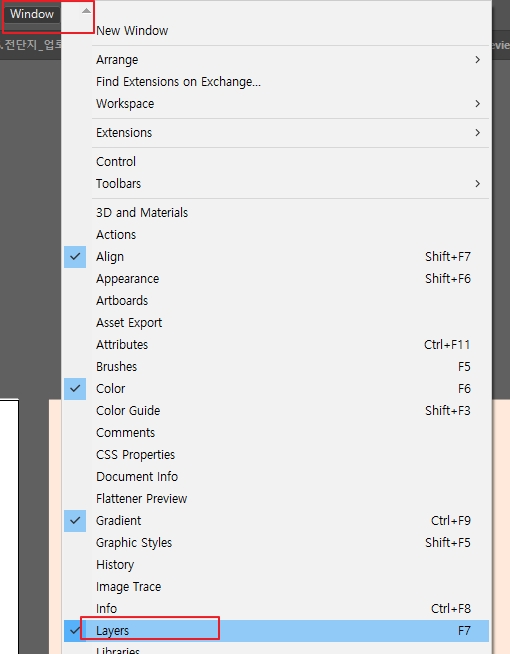Click the scroll-up arrow atop the menu

pos(86,11)
